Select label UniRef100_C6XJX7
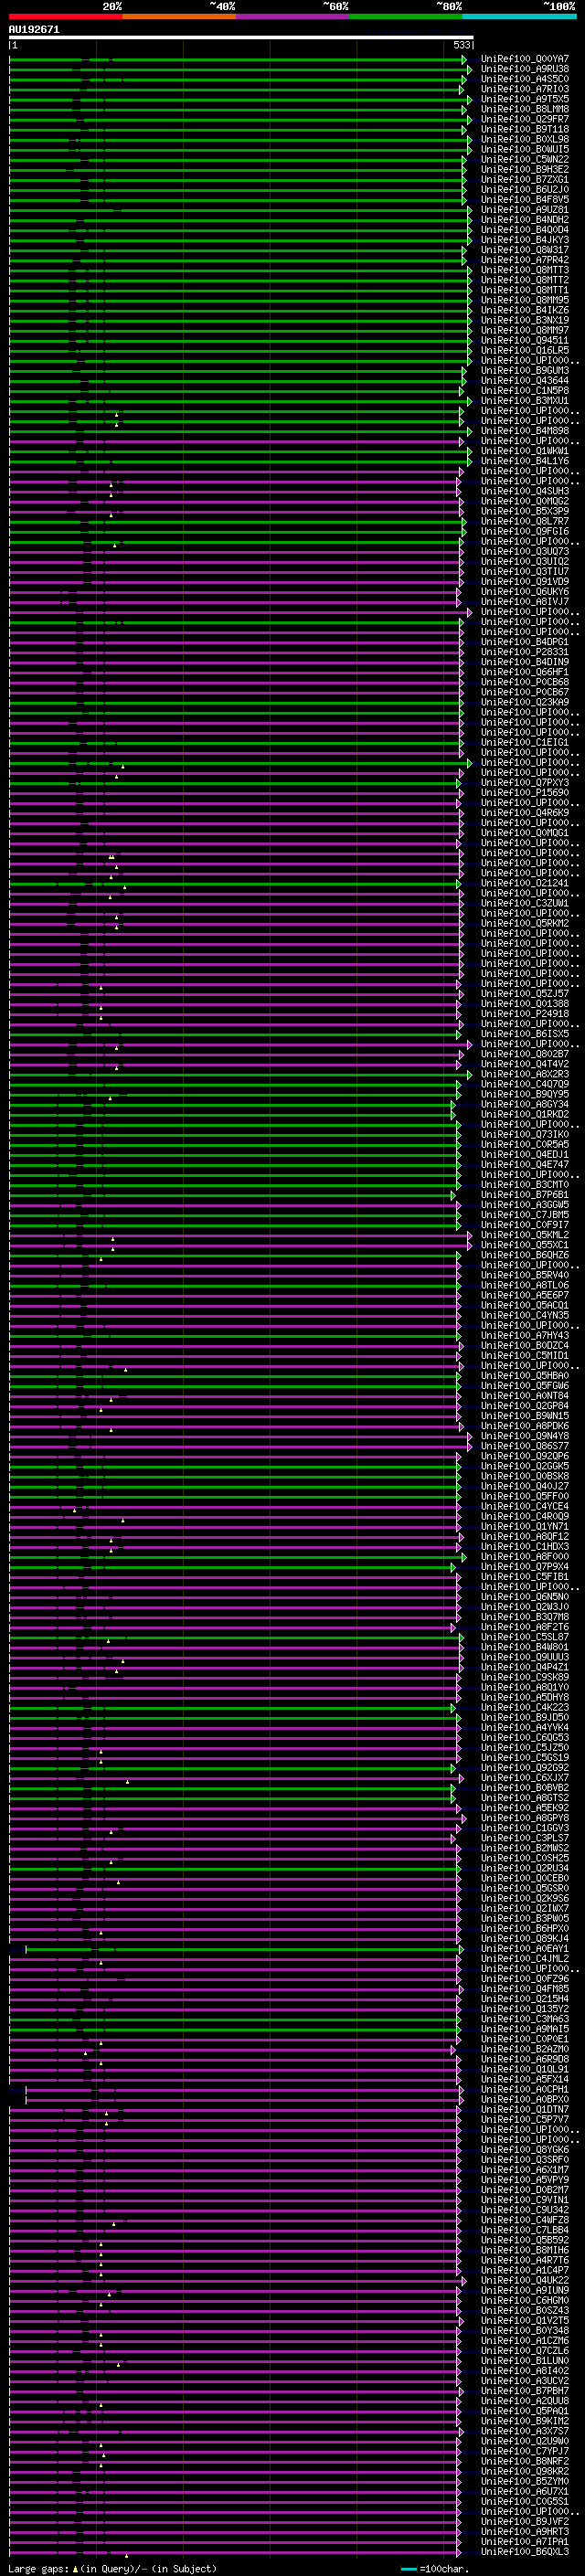Image resolution: width=585 pixels, height=2576 pixels. coord(525,1778)
